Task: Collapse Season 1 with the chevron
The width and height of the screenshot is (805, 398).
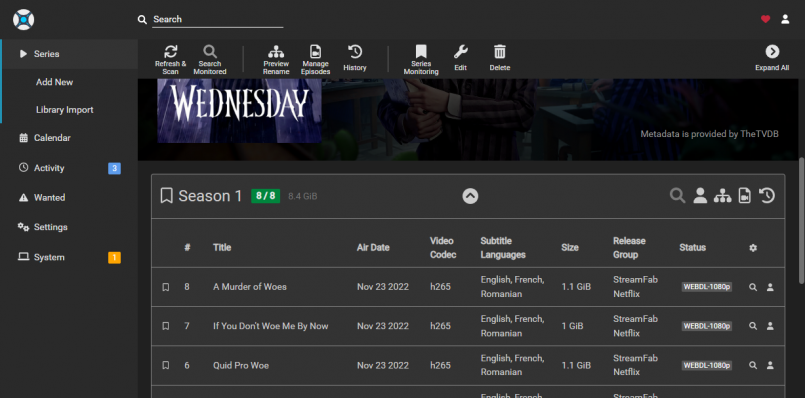Action: 470,196
